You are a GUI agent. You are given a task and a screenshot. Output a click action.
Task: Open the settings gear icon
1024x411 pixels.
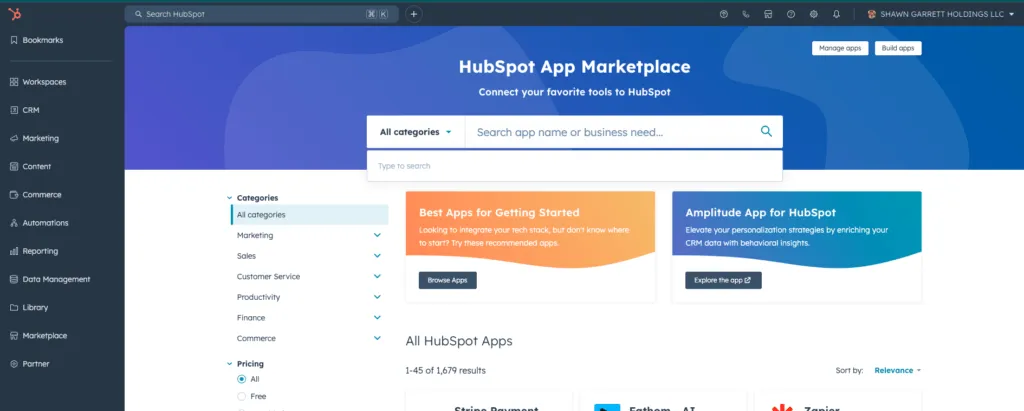(x=814, y=14)
